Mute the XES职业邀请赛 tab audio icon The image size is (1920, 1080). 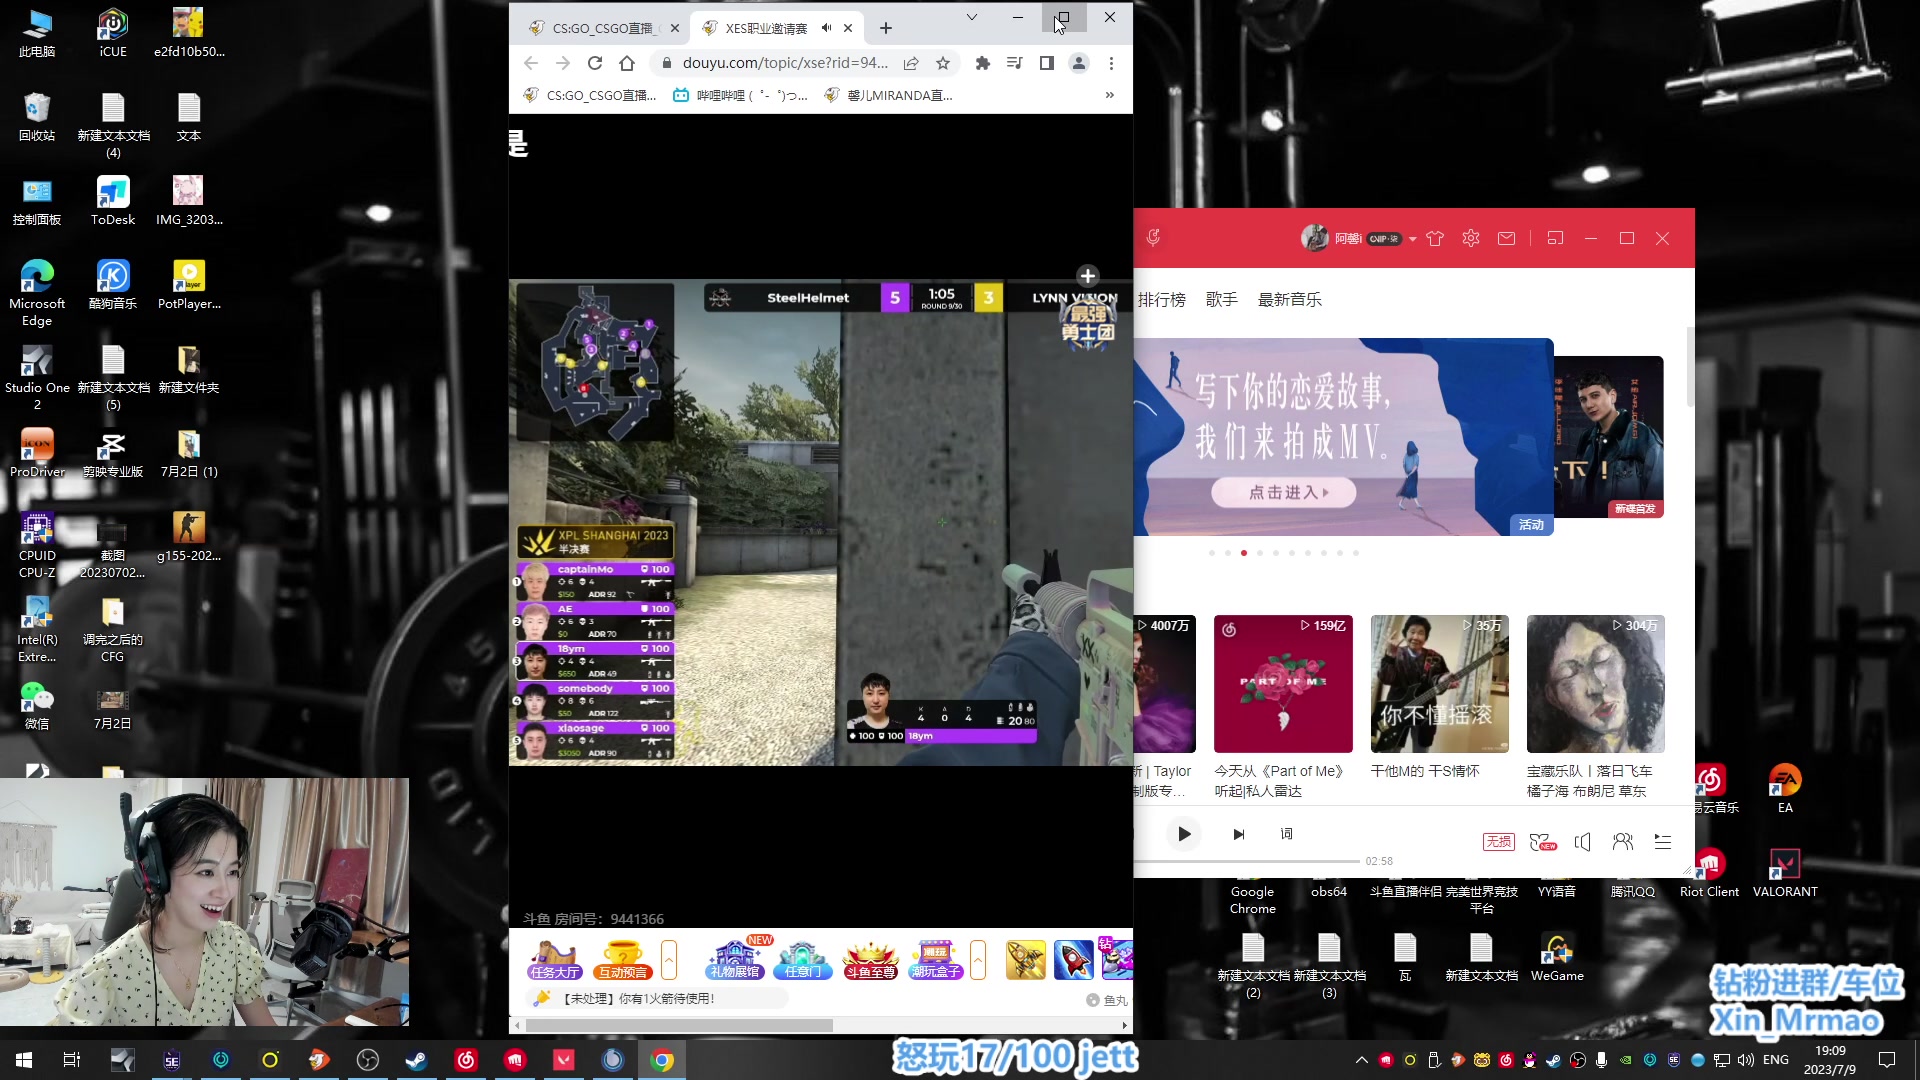point(826,28)
